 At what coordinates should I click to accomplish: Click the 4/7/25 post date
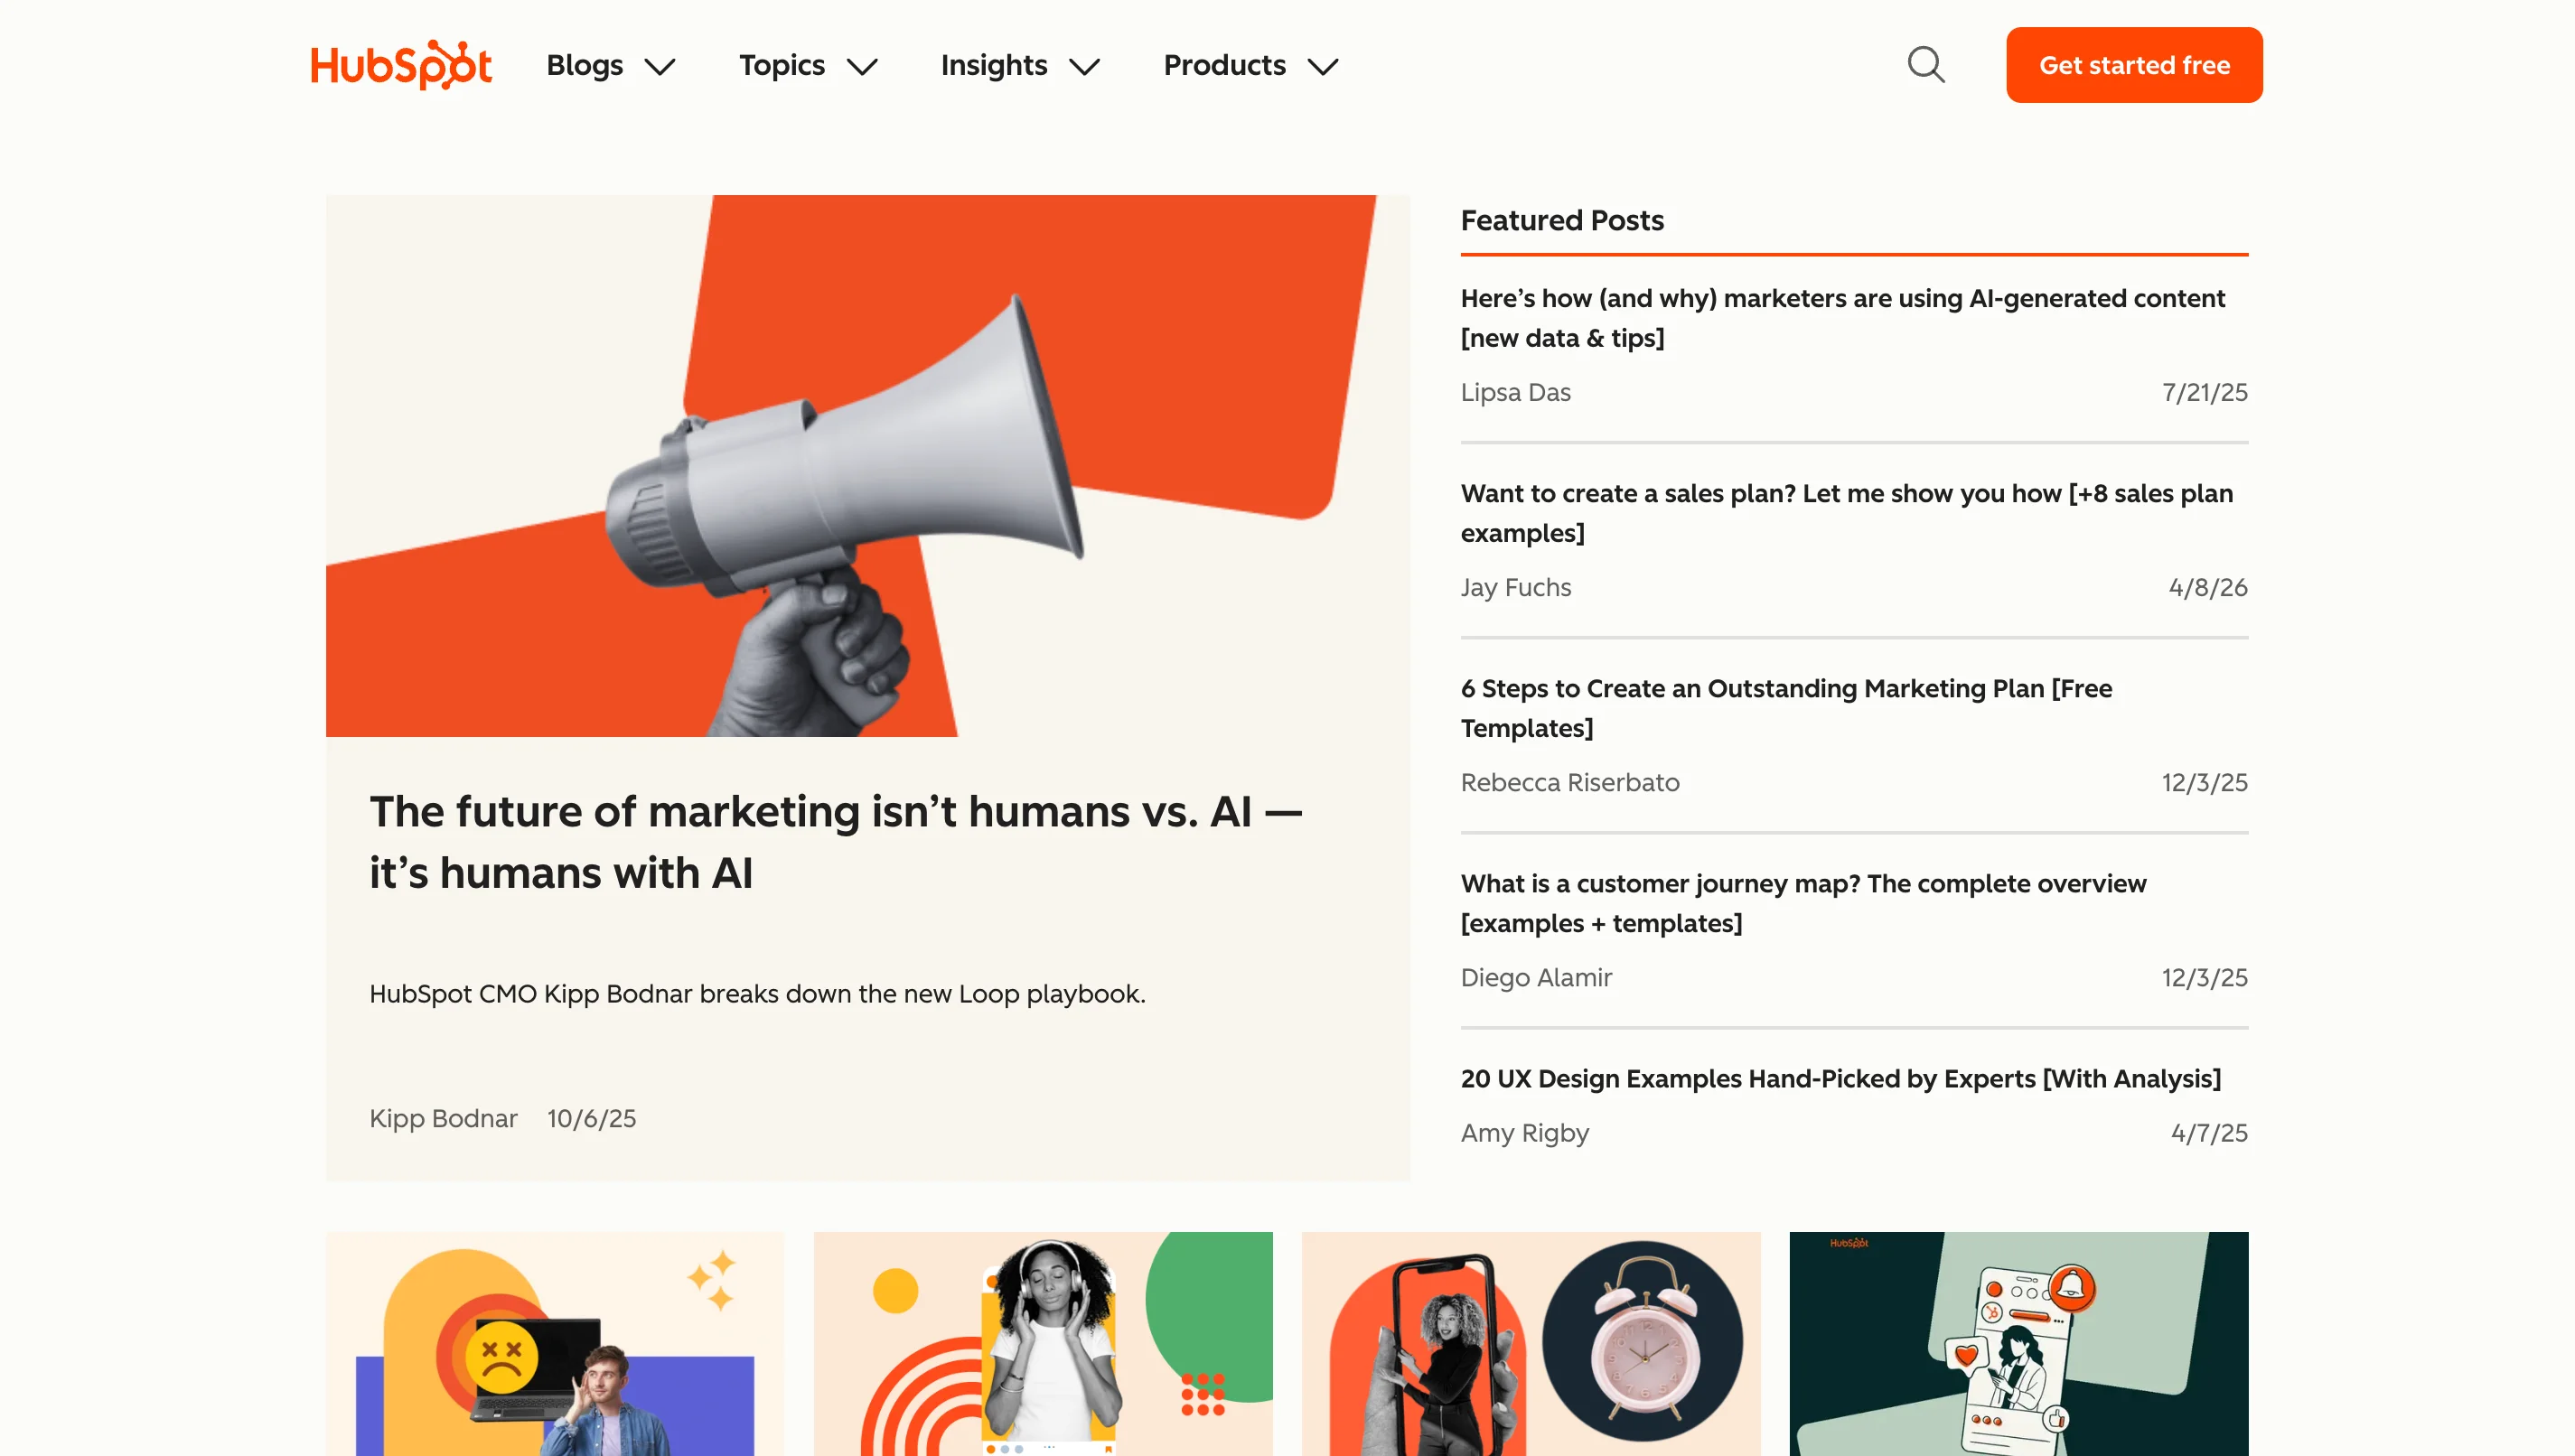click(x=2209, y=1133)
